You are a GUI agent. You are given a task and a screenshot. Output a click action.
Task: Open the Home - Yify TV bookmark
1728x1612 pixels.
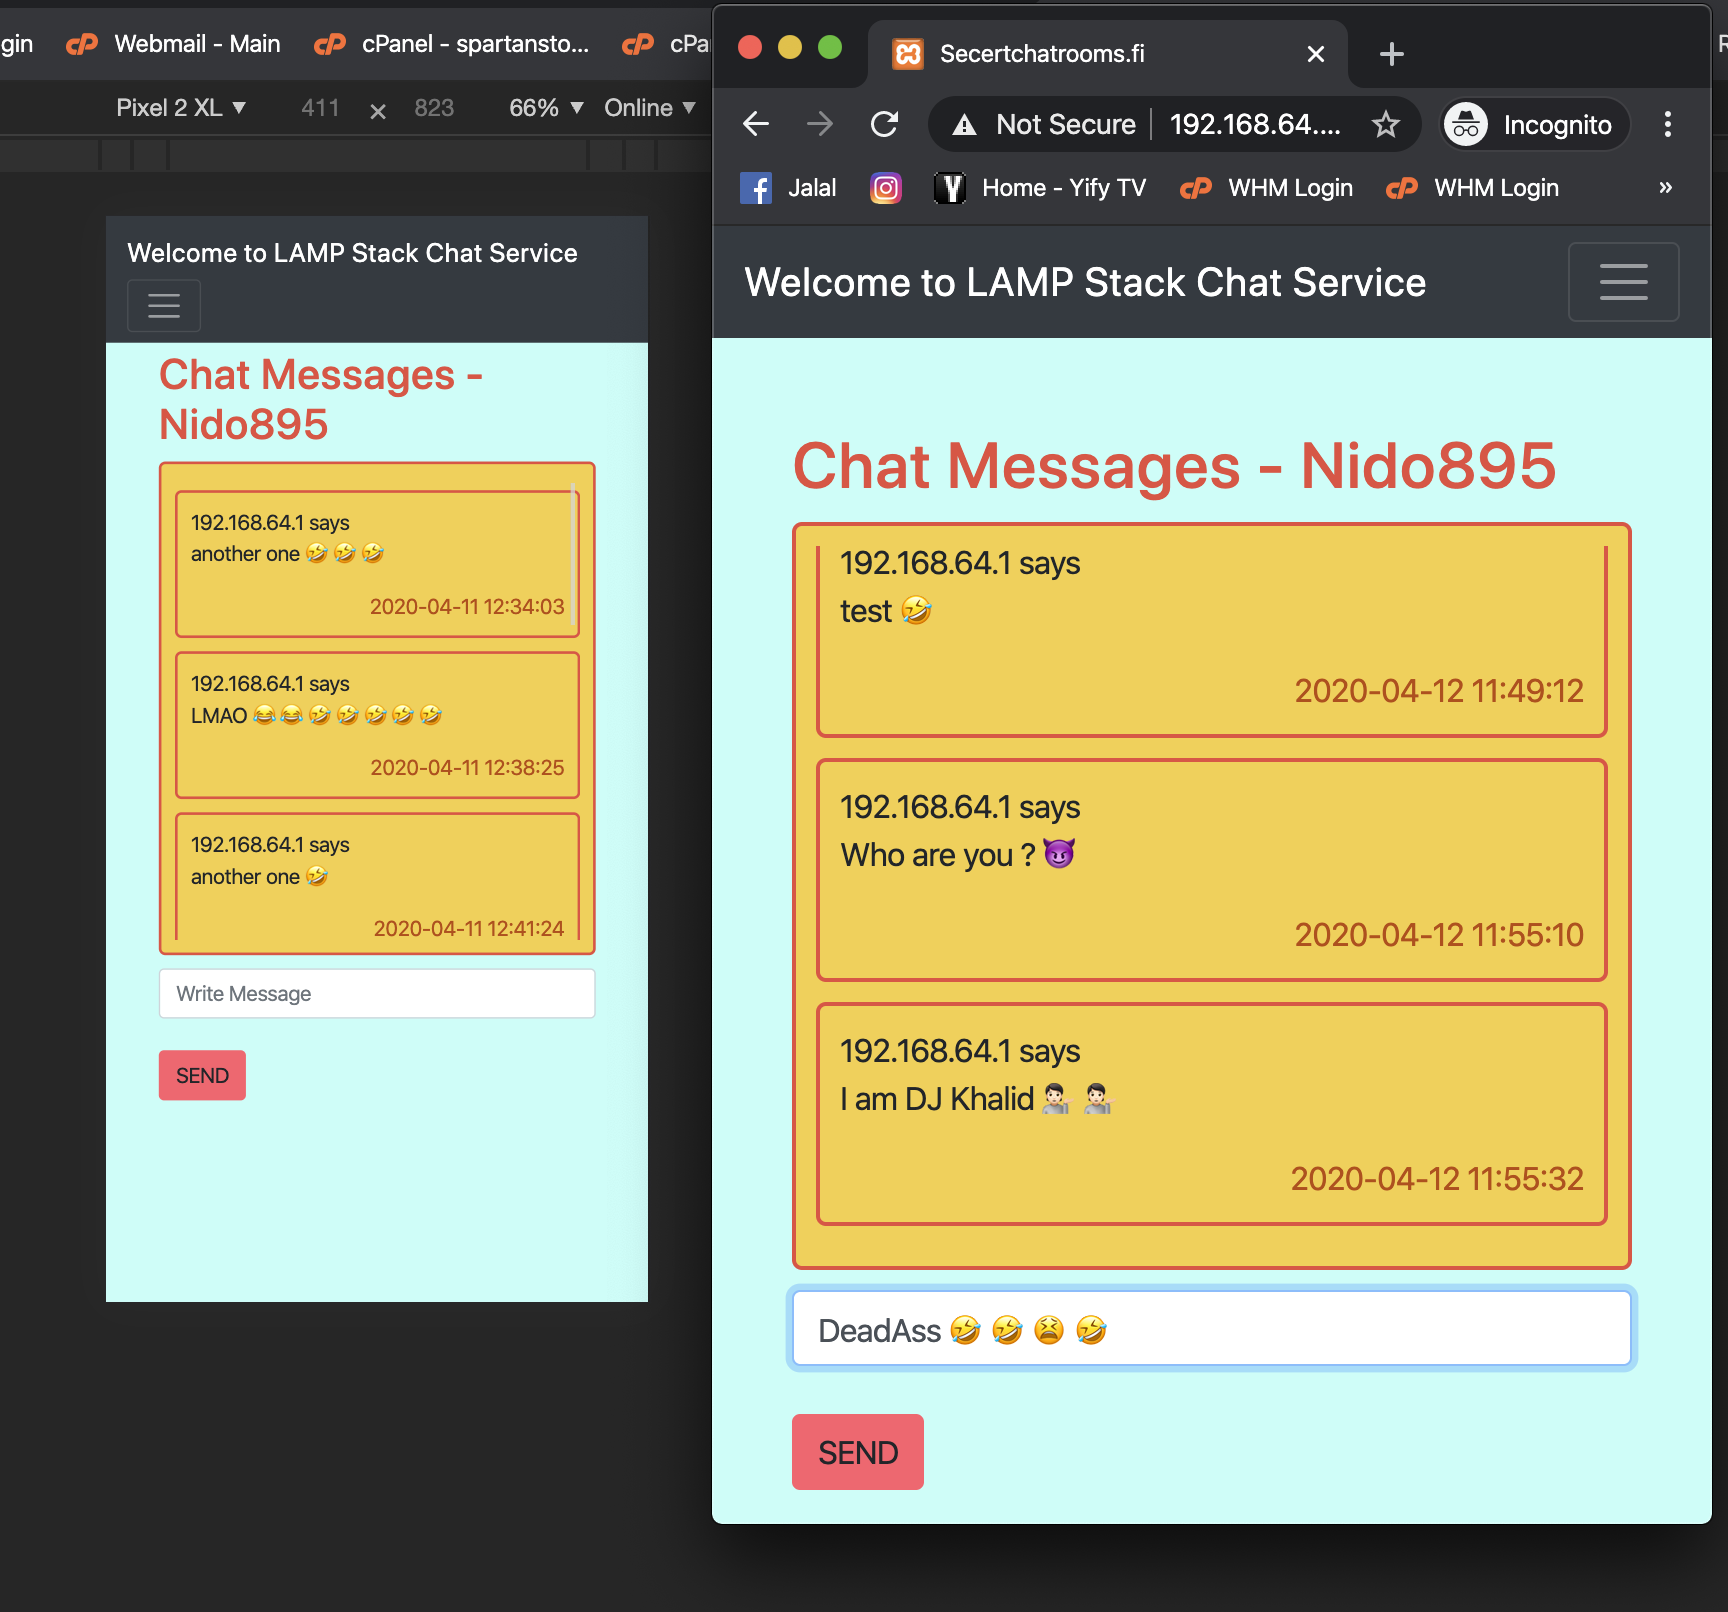click(1040, 188)
